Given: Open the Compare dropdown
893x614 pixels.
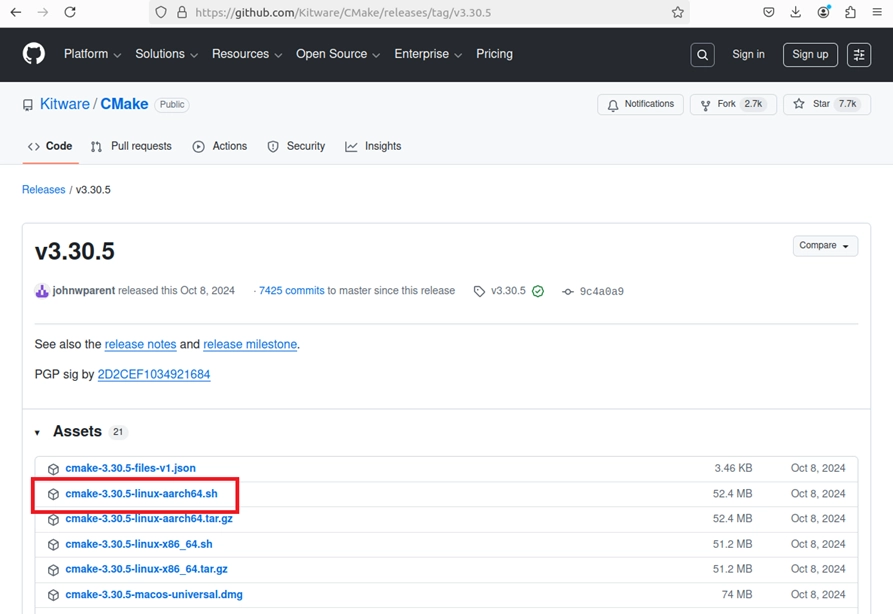Looking at the screenshot, I should coord(825,246).
